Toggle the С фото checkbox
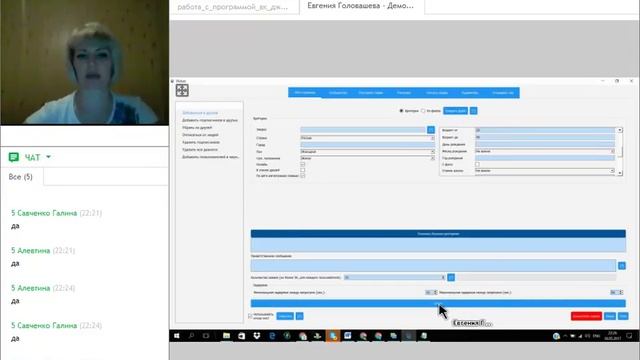640x360 pixels. coord(477,164)
